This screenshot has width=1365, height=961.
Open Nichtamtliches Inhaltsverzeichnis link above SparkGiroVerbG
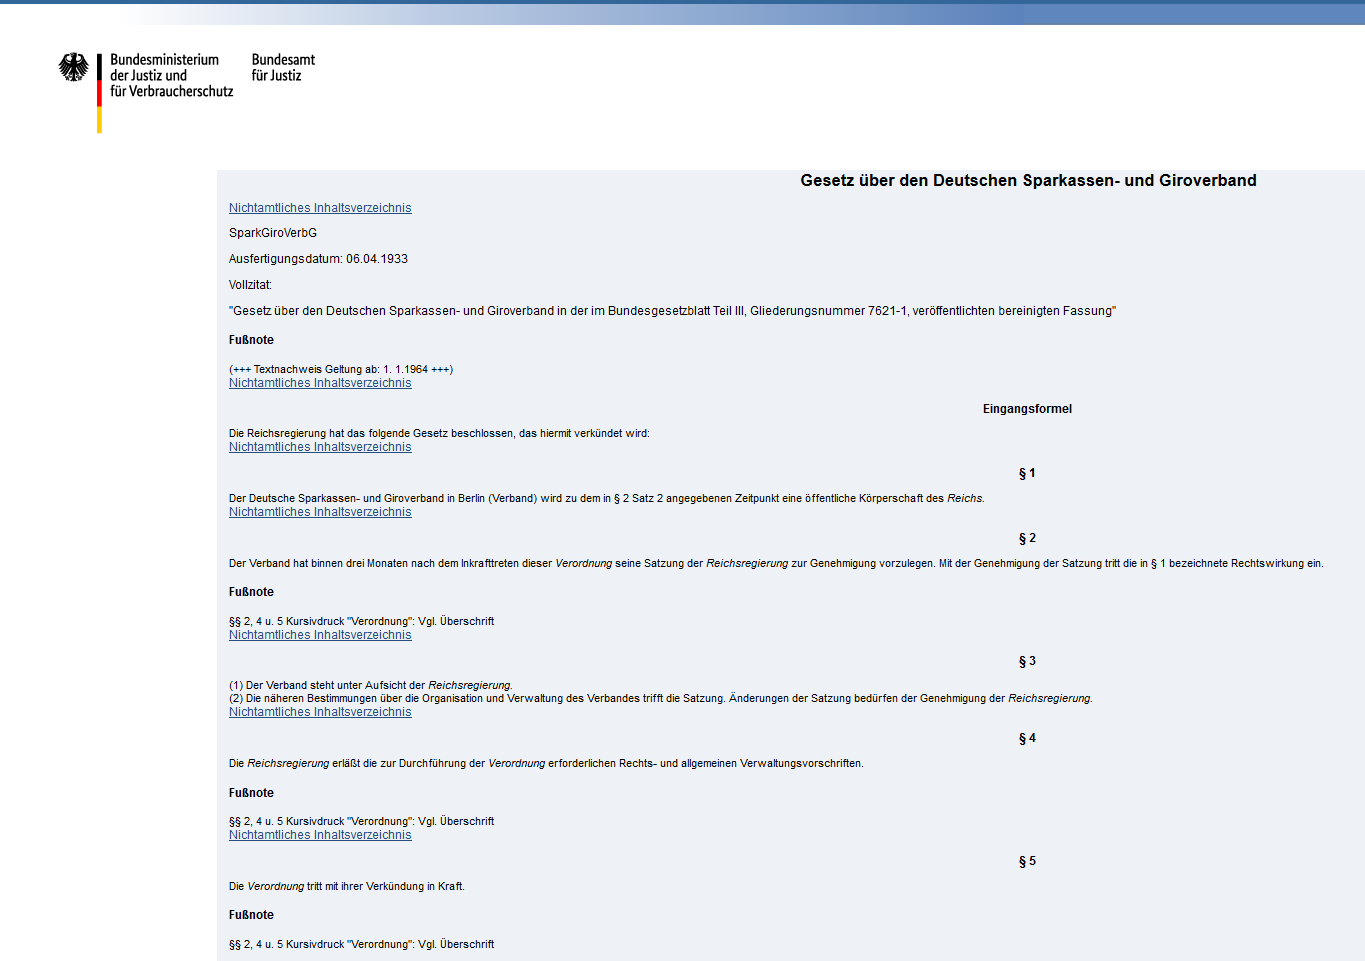320,208
